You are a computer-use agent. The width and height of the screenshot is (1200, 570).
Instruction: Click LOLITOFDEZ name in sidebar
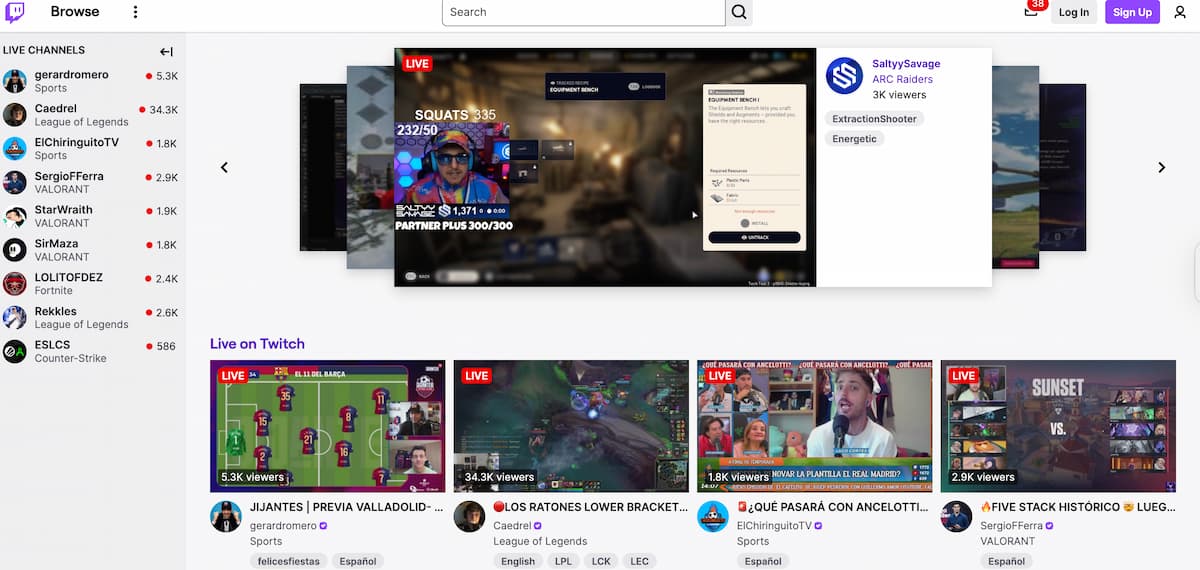click(69, 277)
